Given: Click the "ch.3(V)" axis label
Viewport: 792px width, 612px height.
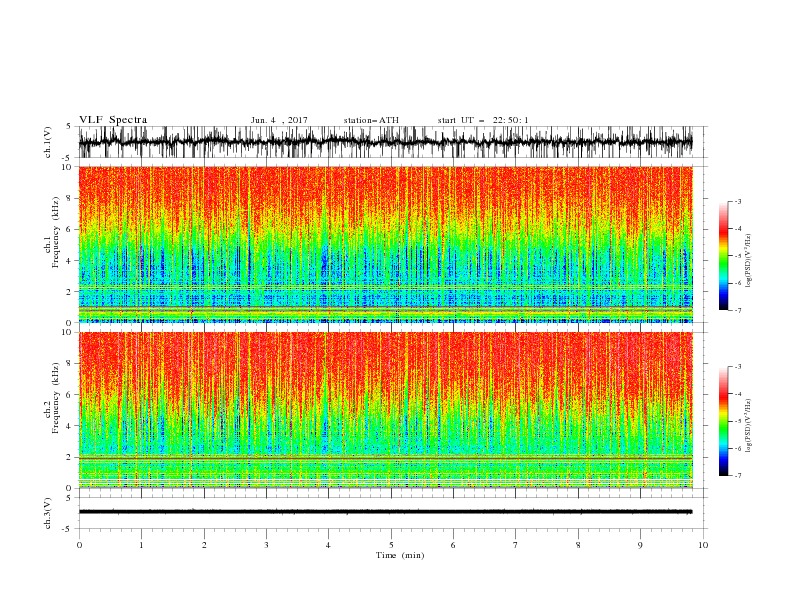Looking at the screenshot, I should (x=48, y=513).
